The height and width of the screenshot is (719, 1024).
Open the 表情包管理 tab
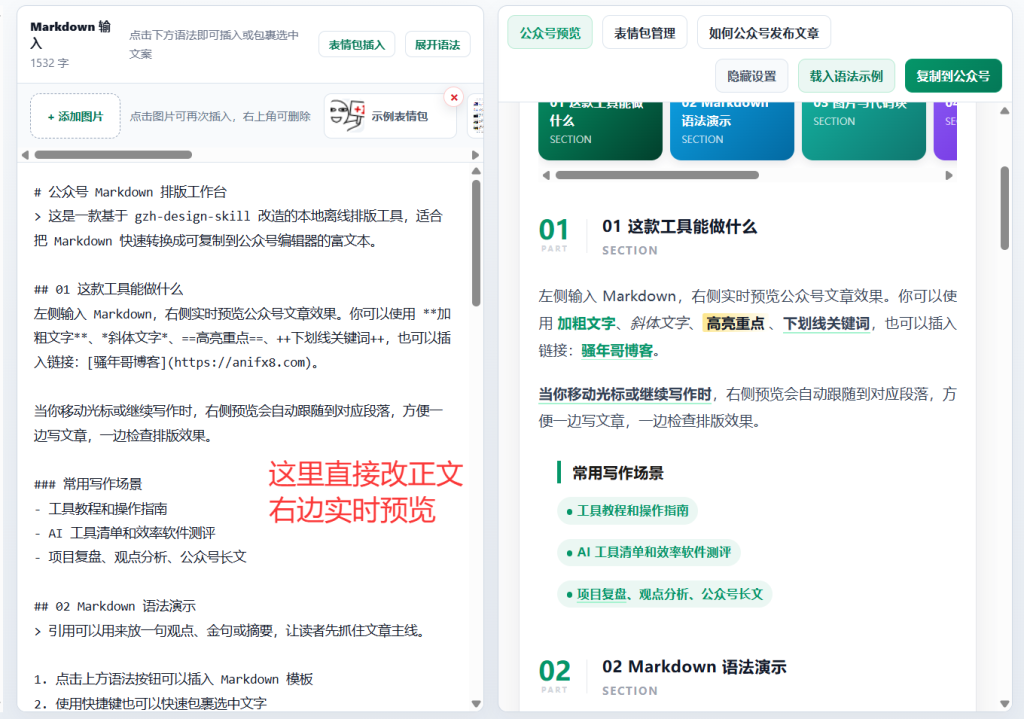[x=645, y=33]
